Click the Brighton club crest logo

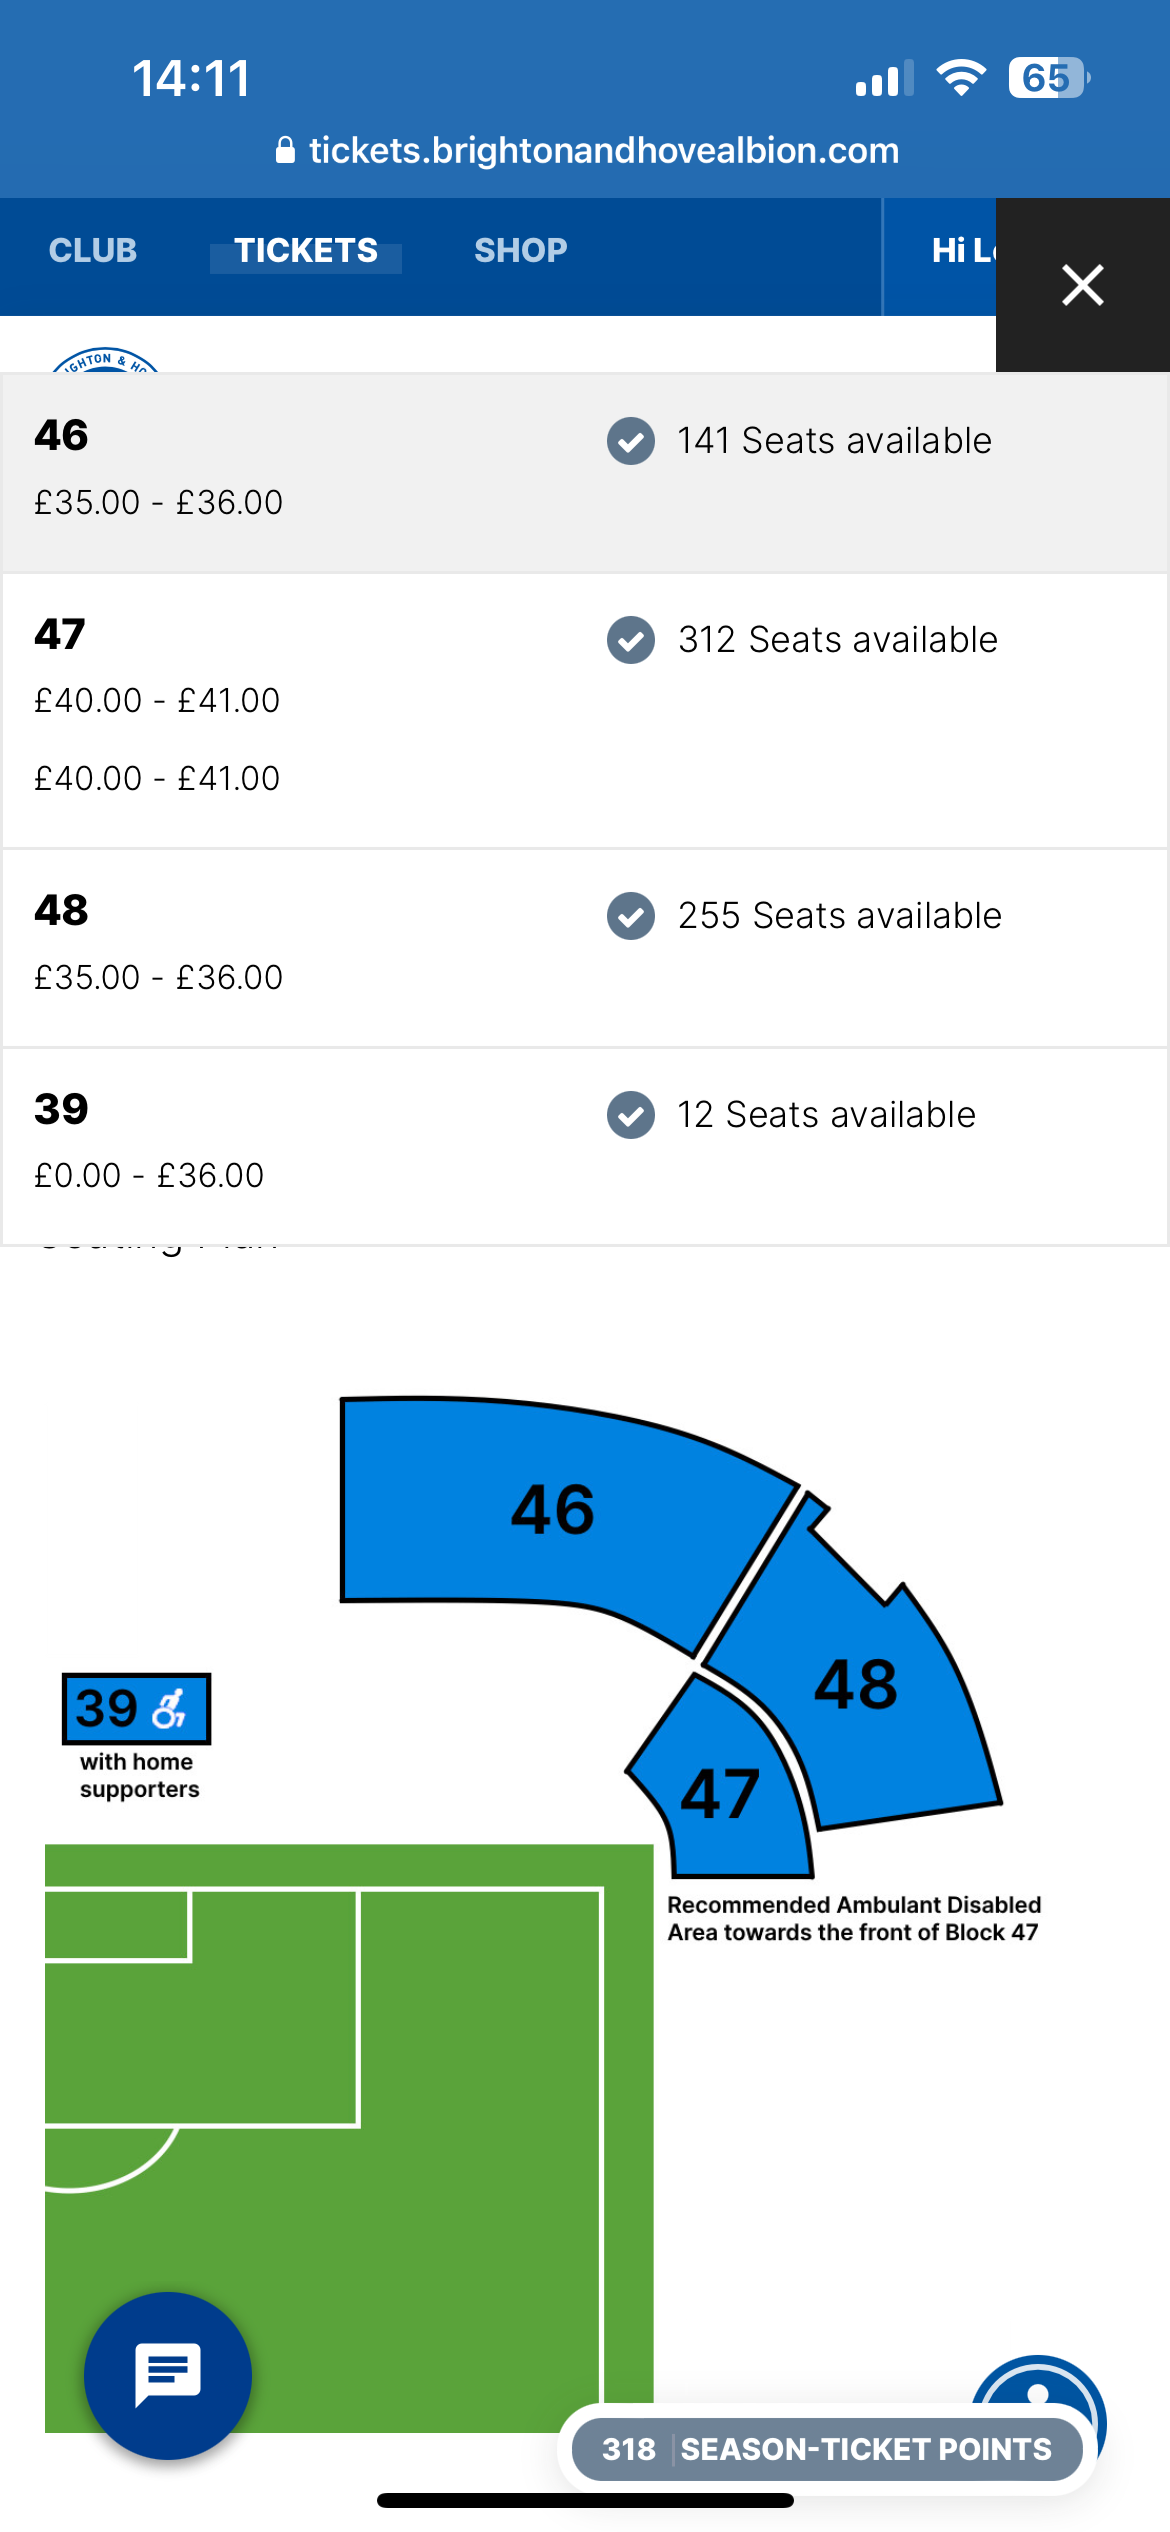point(105,360)
